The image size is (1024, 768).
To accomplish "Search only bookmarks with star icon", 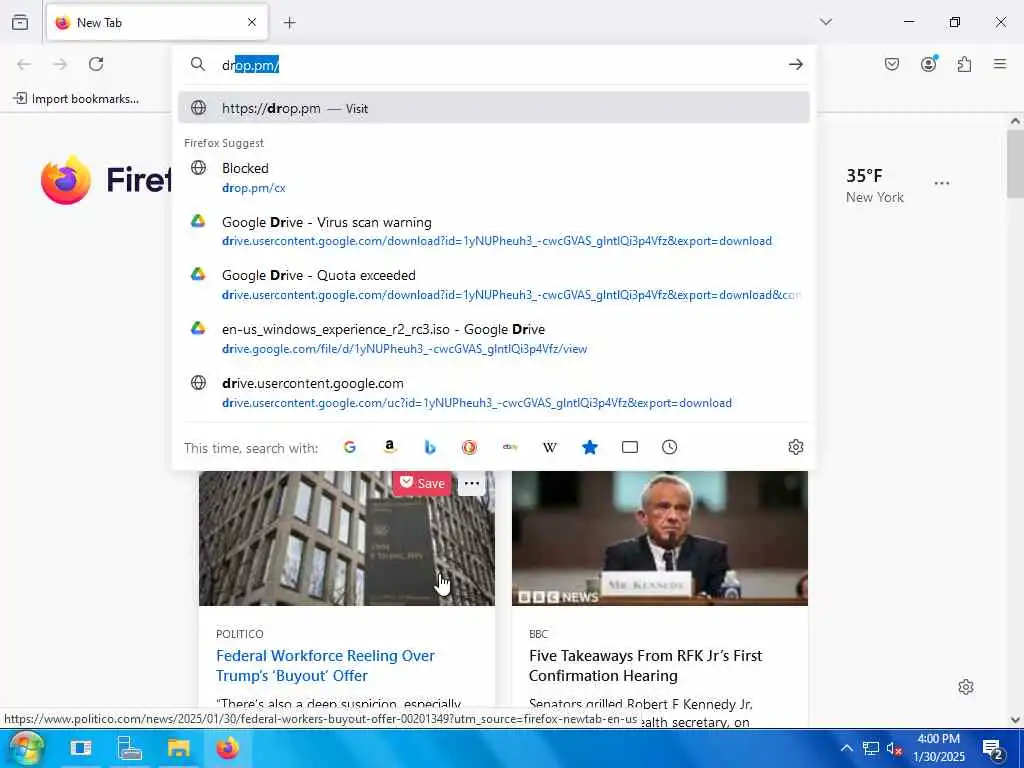I will (590, 447).
